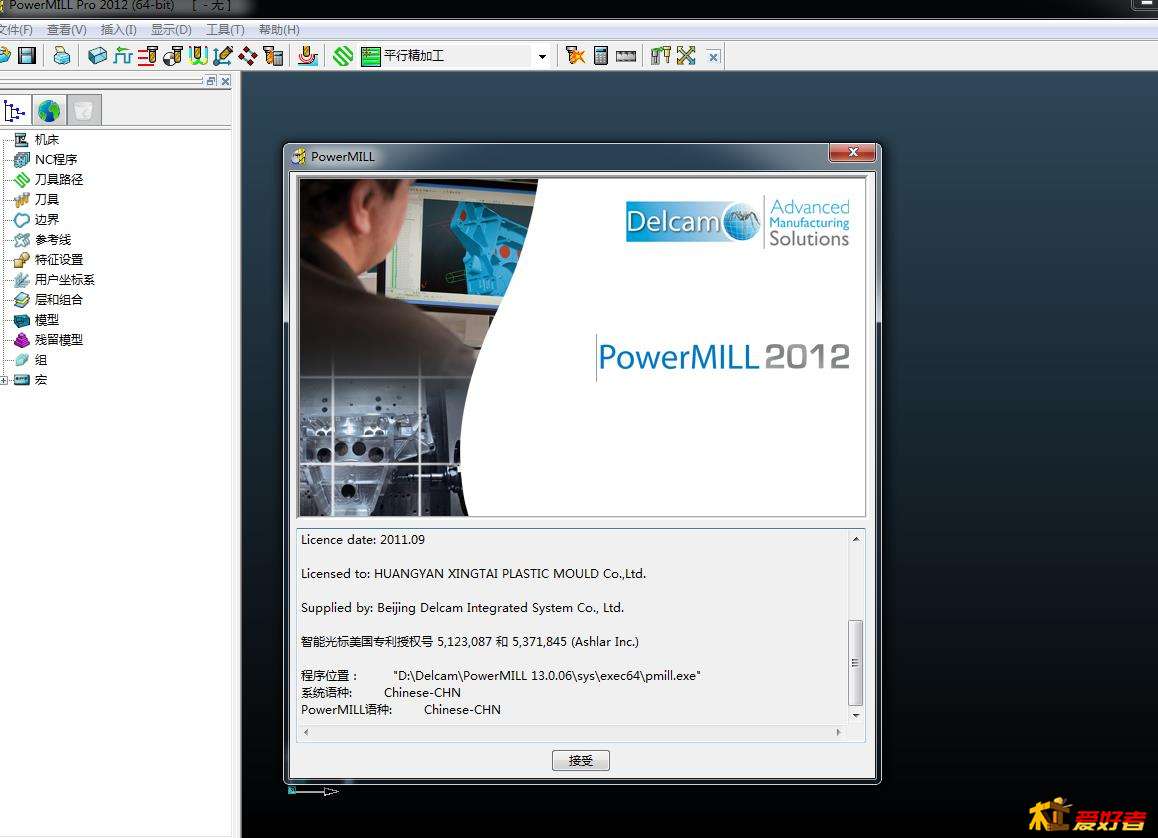Viewport: 1158px width, 838px height.
Task: Run toolpath collision verification icon
Action: tap(575, 55)
